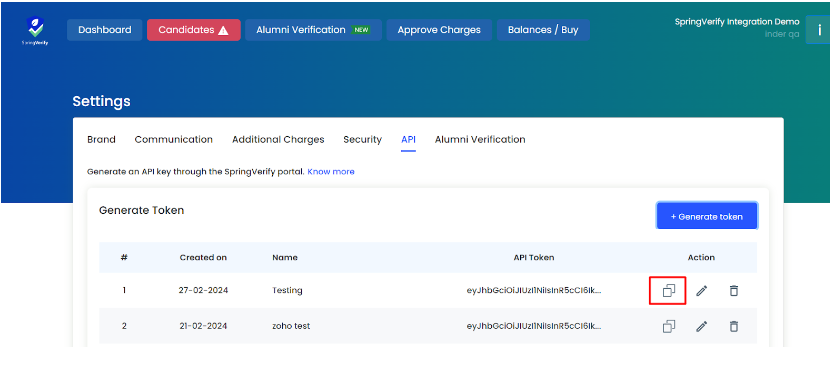Click the Generate token button
This screenshot has width=830, height=369.
[707, 216]
